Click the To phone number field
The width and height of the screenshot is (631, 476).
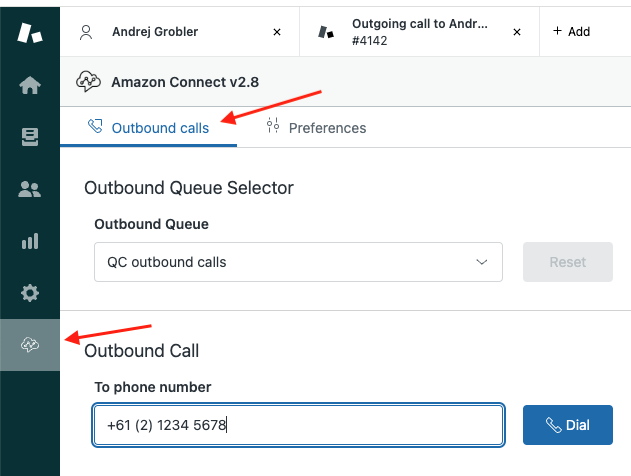[x=298, y=425]
